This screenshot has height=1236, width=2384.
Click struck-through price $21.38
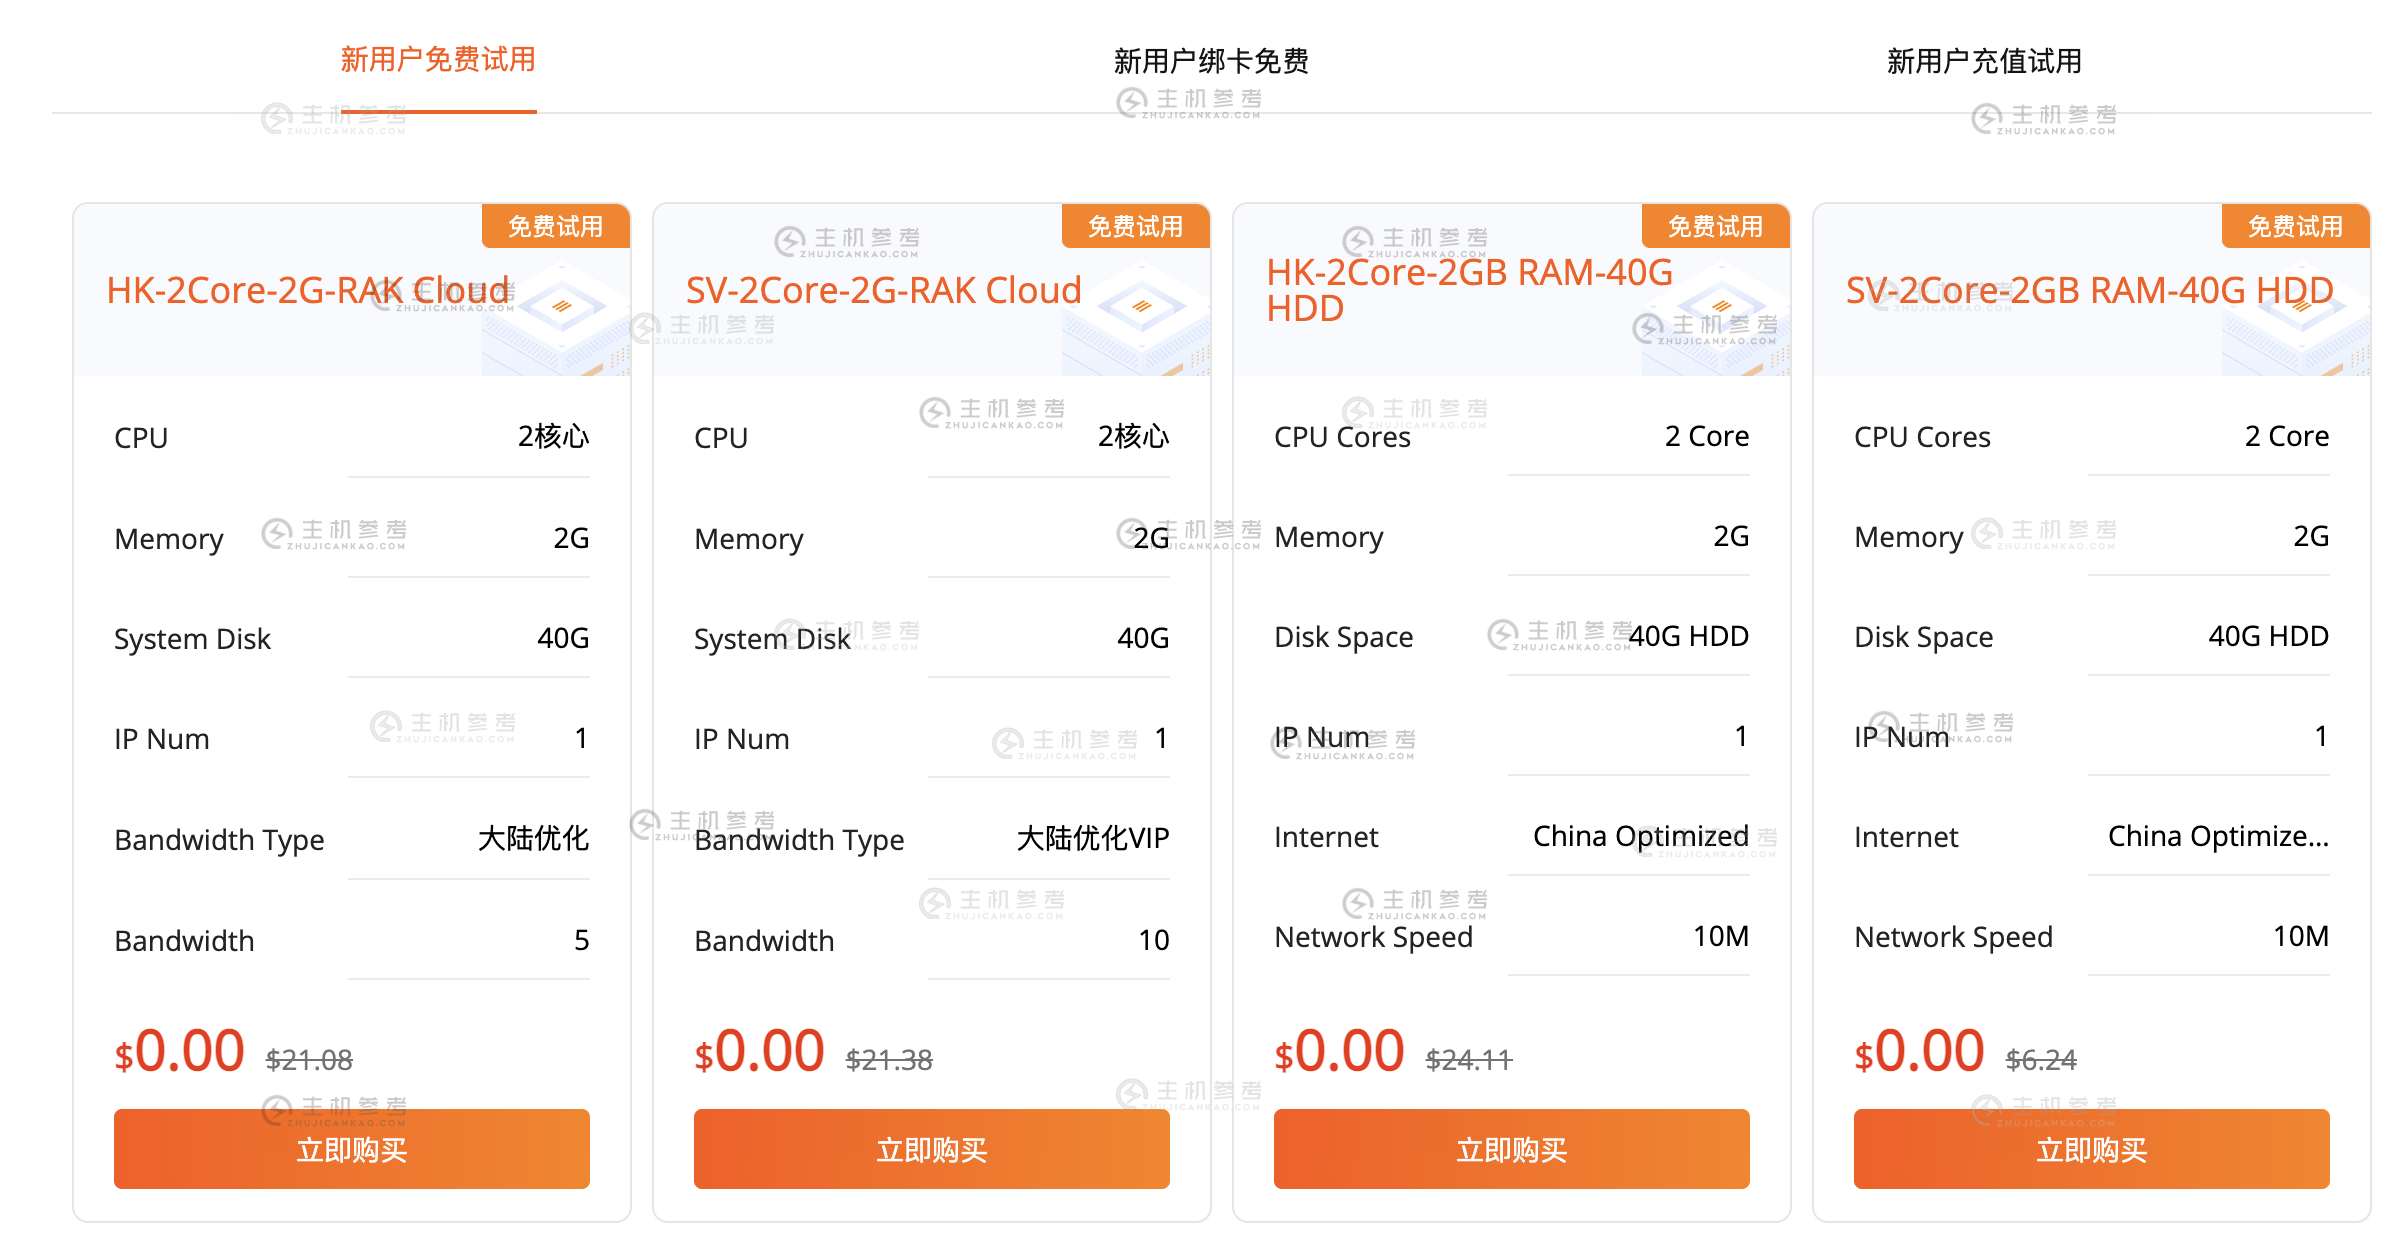pyautogui.click(x=889, y=1059)
